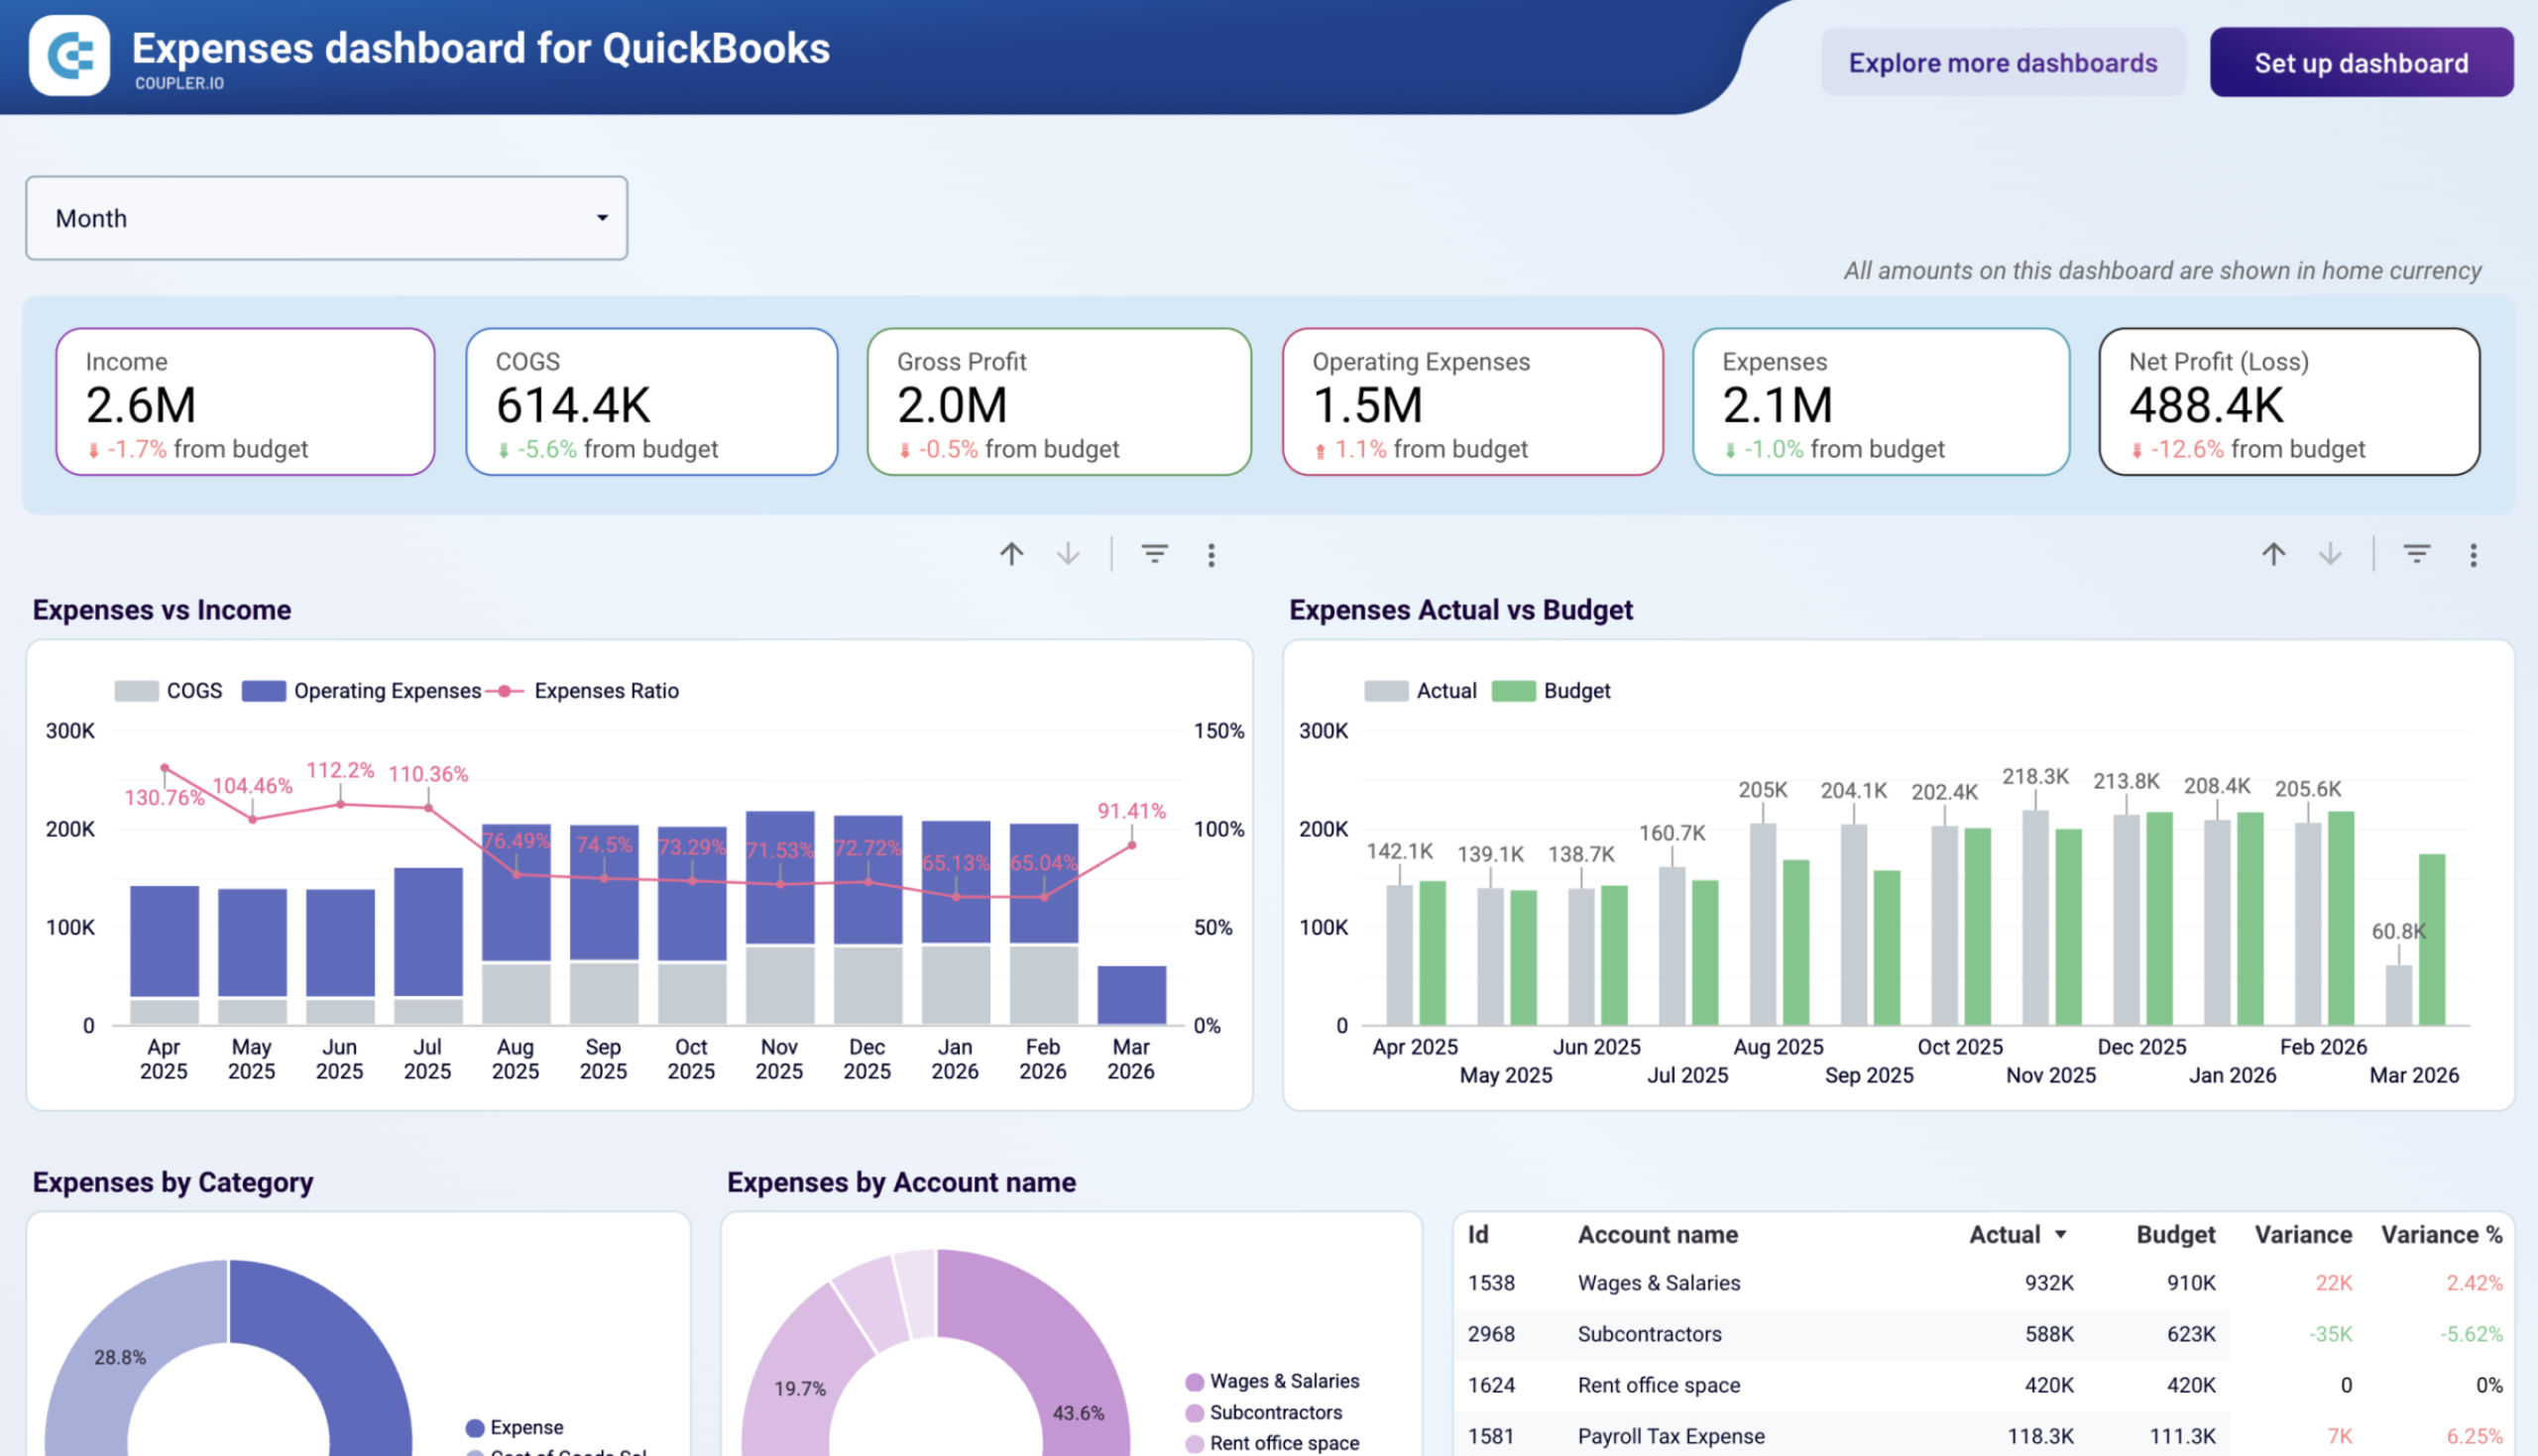Open the three-dot menu above Expenses vs Income chart
The image size is (2538, 1456).
[1211, 554]
